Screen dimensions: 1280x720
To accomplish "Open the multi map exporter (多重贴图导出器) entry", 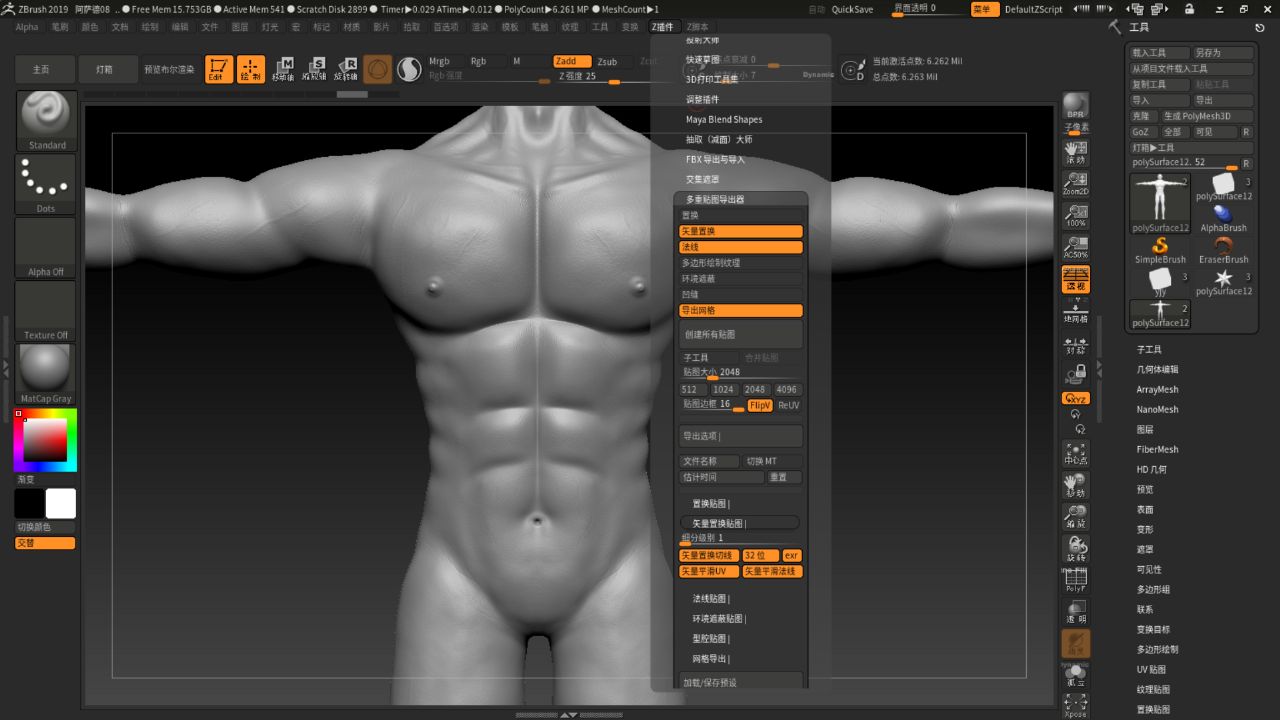I will [x=715, y=199].
